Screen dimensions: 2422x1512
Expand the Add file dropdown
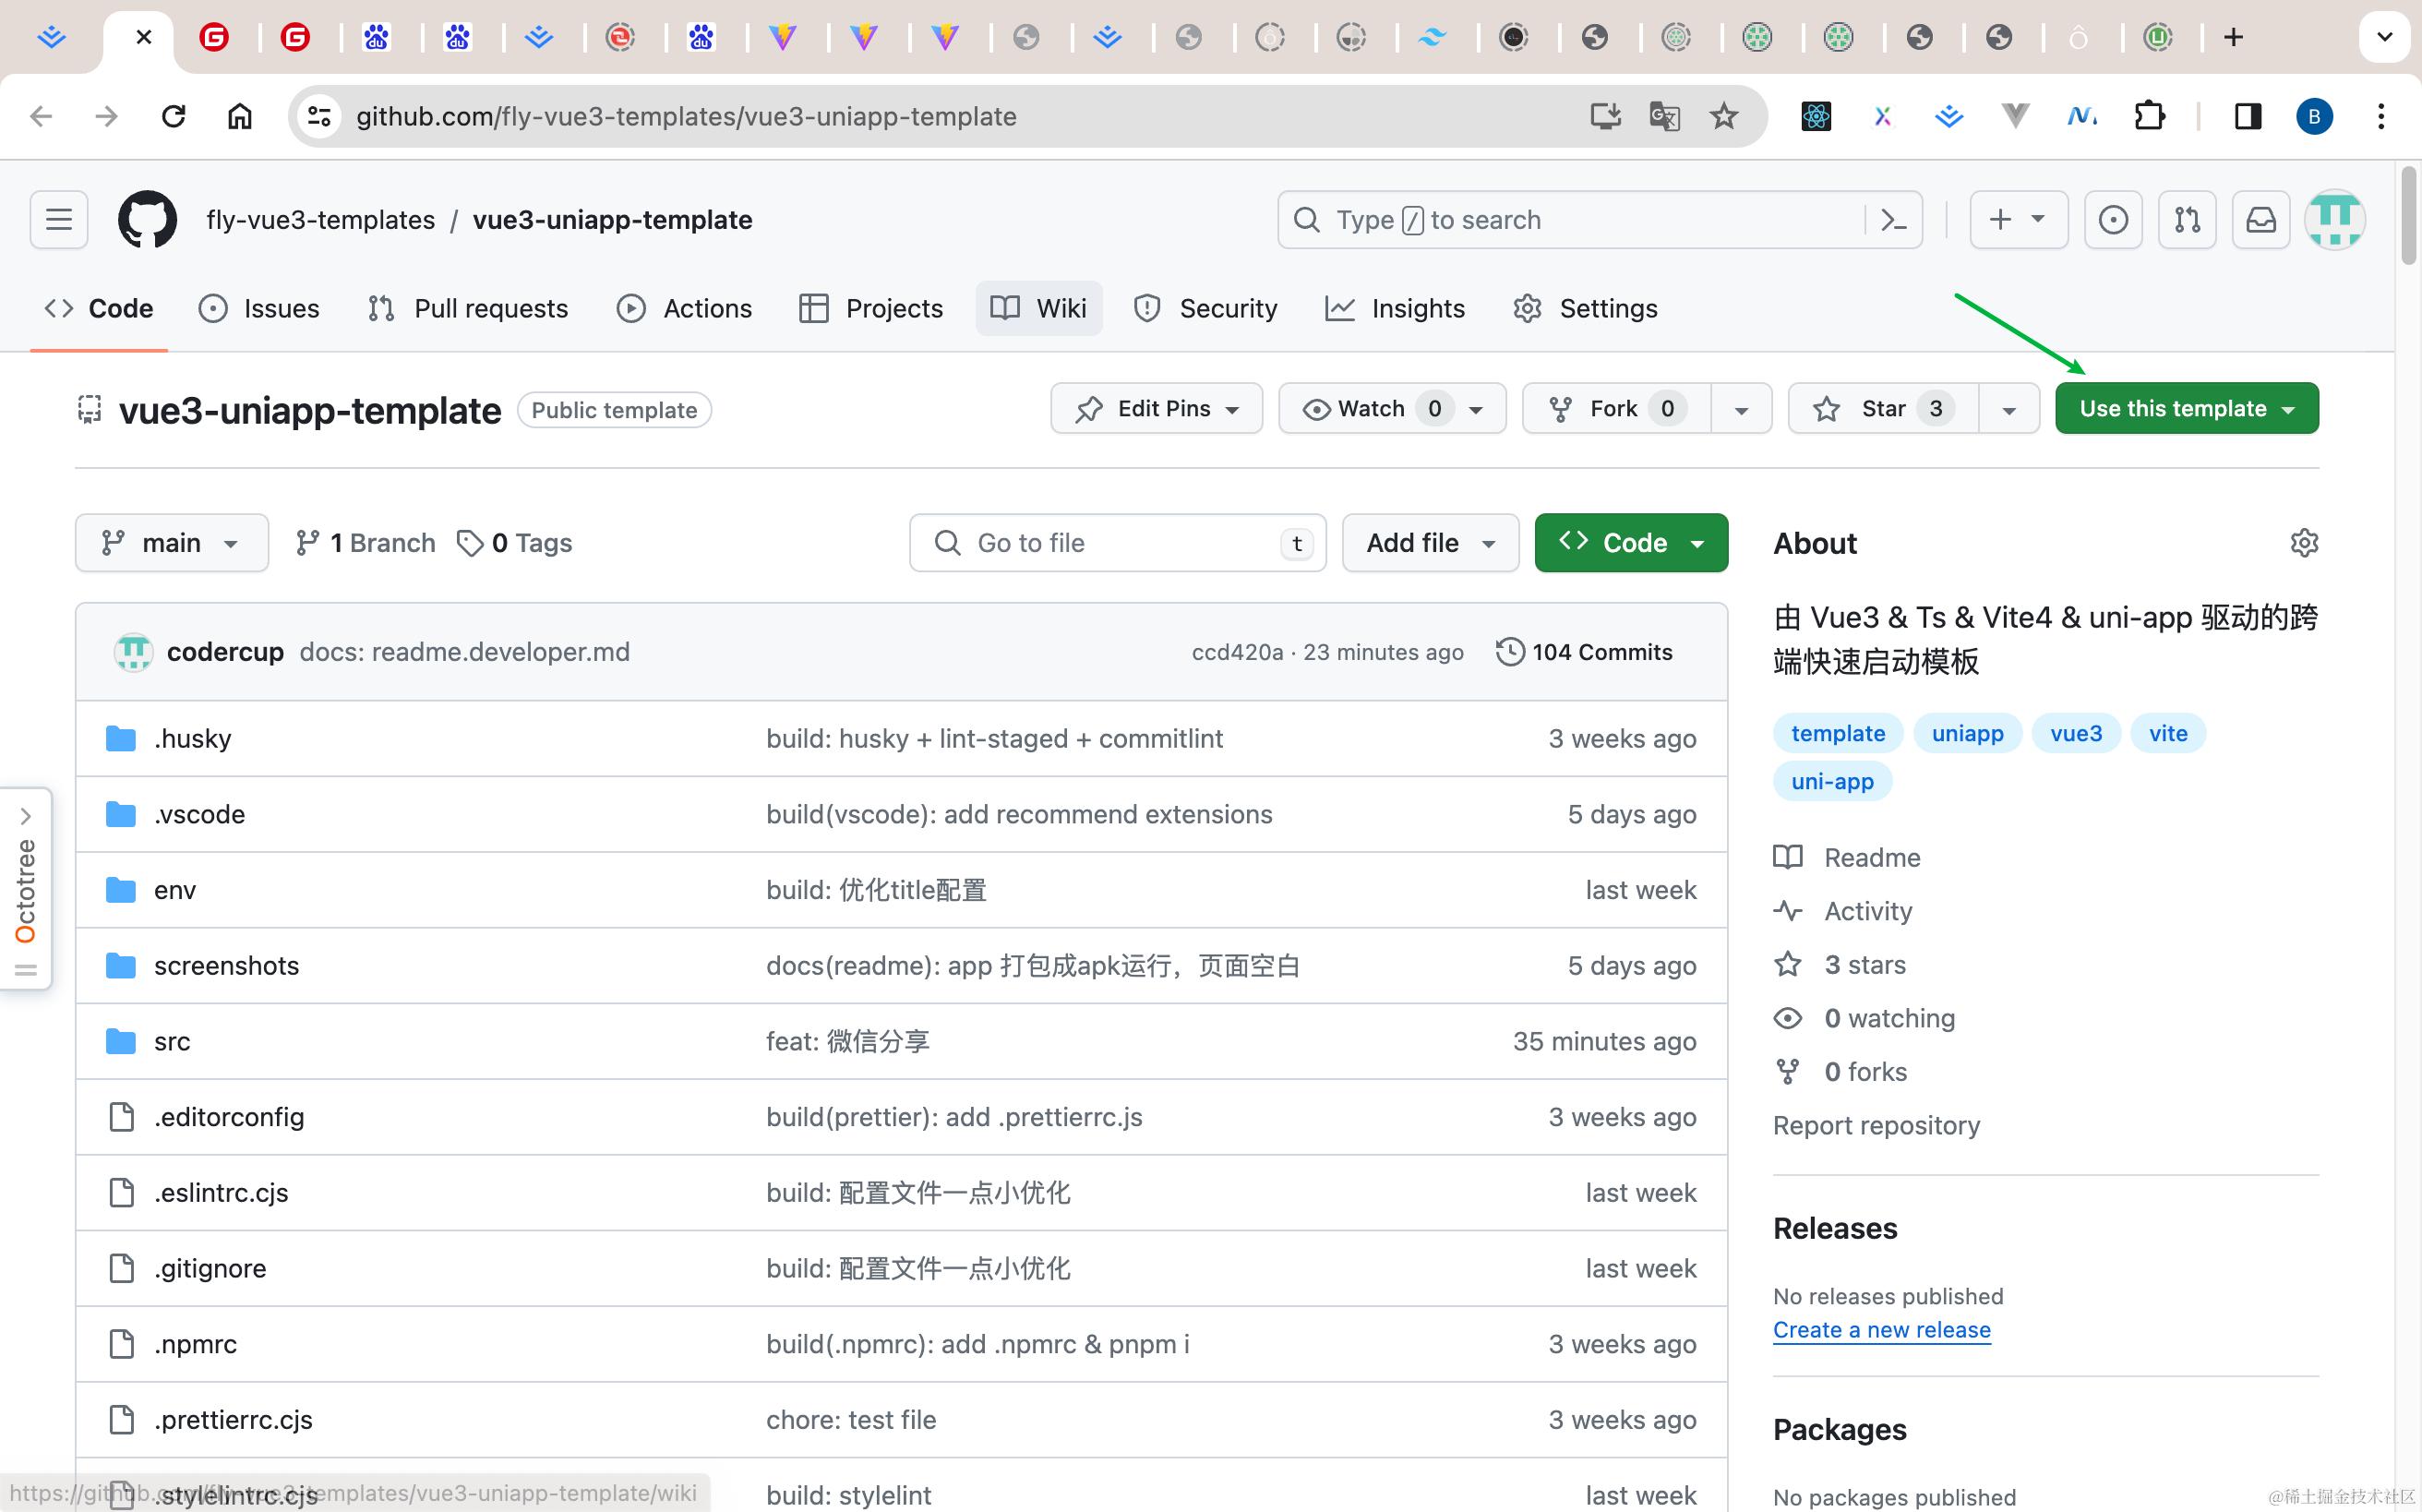click(x=1429, y=542)
